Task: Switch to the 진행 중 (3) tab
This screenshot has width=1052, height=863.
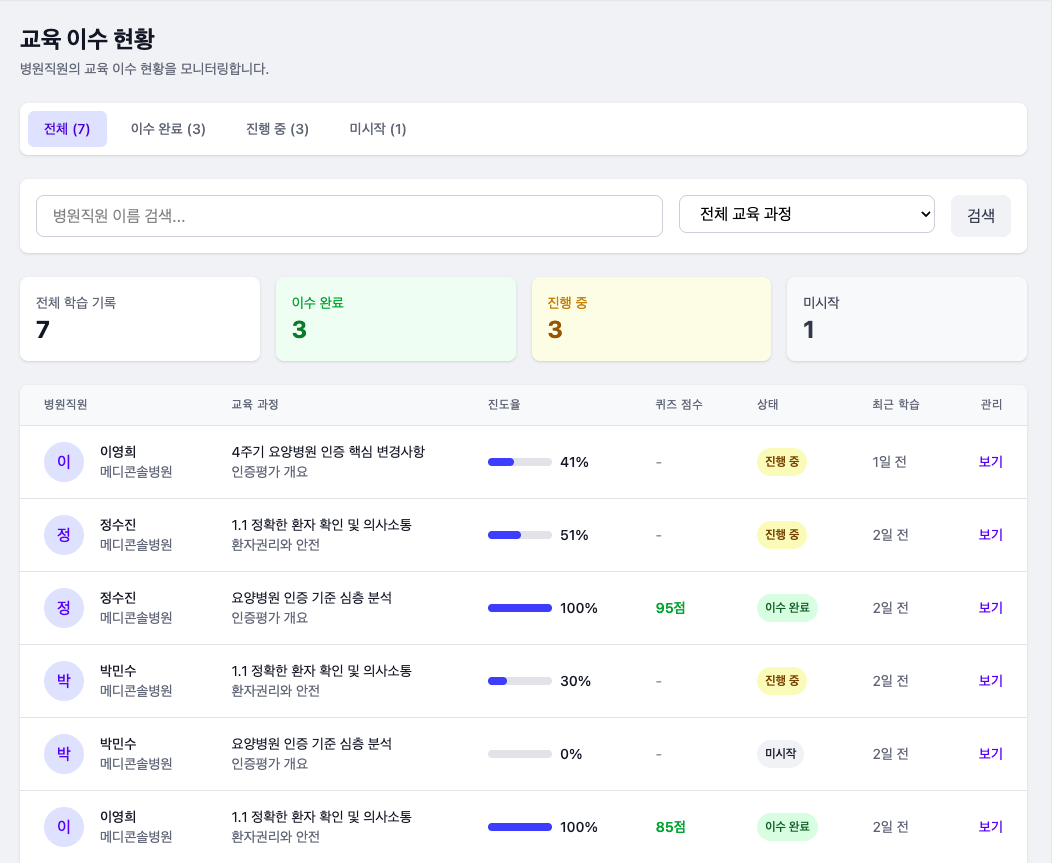Action: (276, 128)
